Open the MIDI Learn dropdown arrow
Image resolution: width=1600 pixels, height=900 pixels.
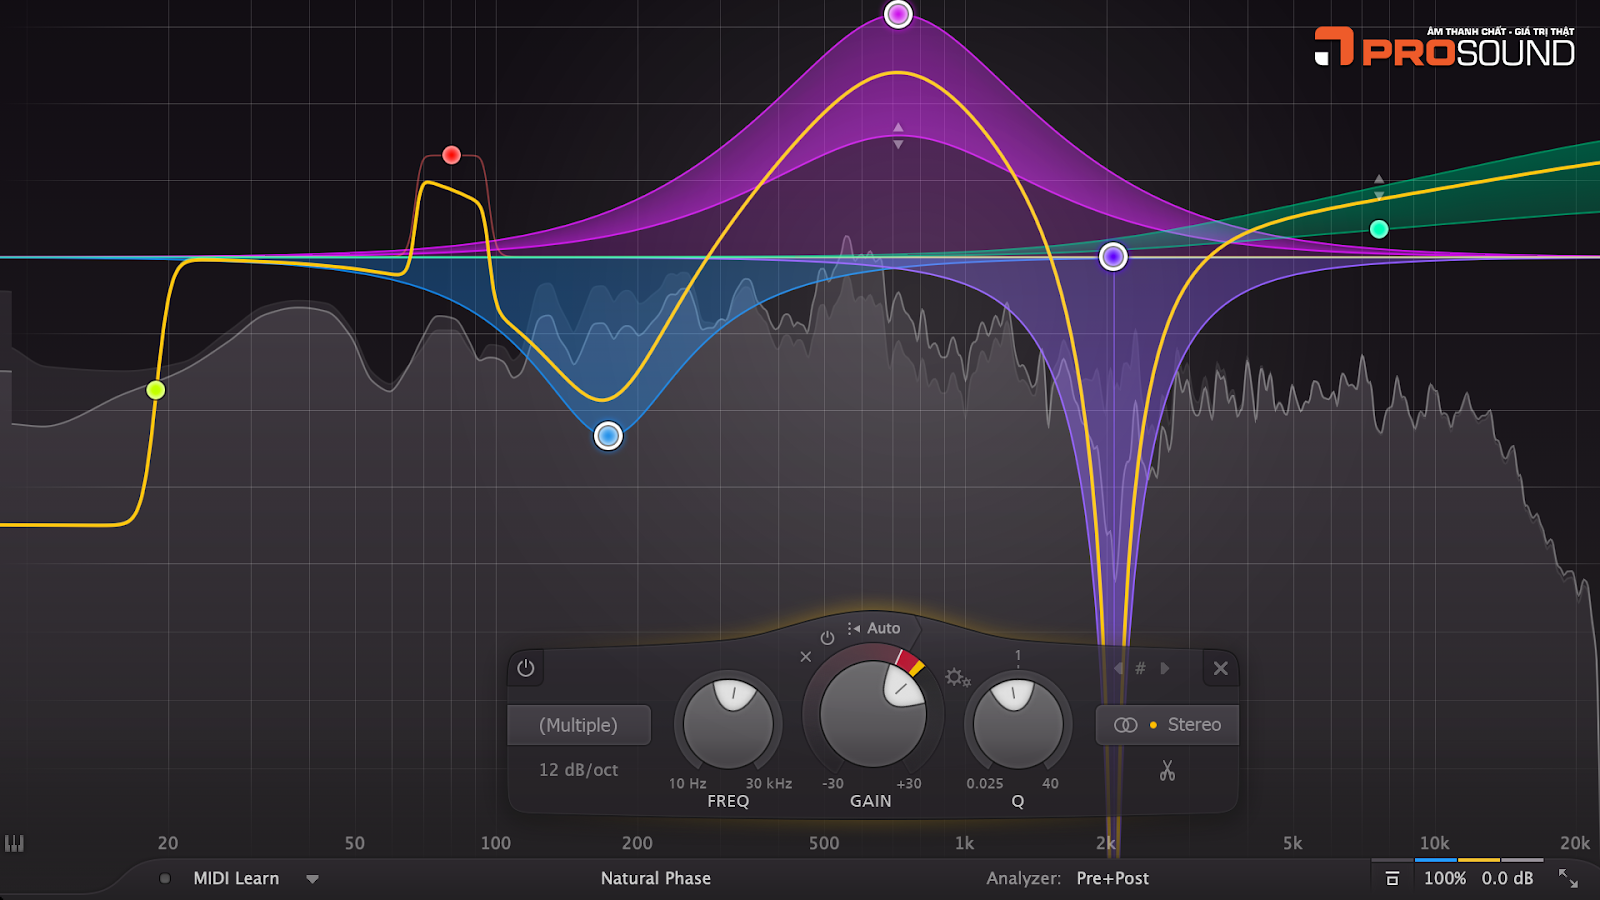[312, 879]
